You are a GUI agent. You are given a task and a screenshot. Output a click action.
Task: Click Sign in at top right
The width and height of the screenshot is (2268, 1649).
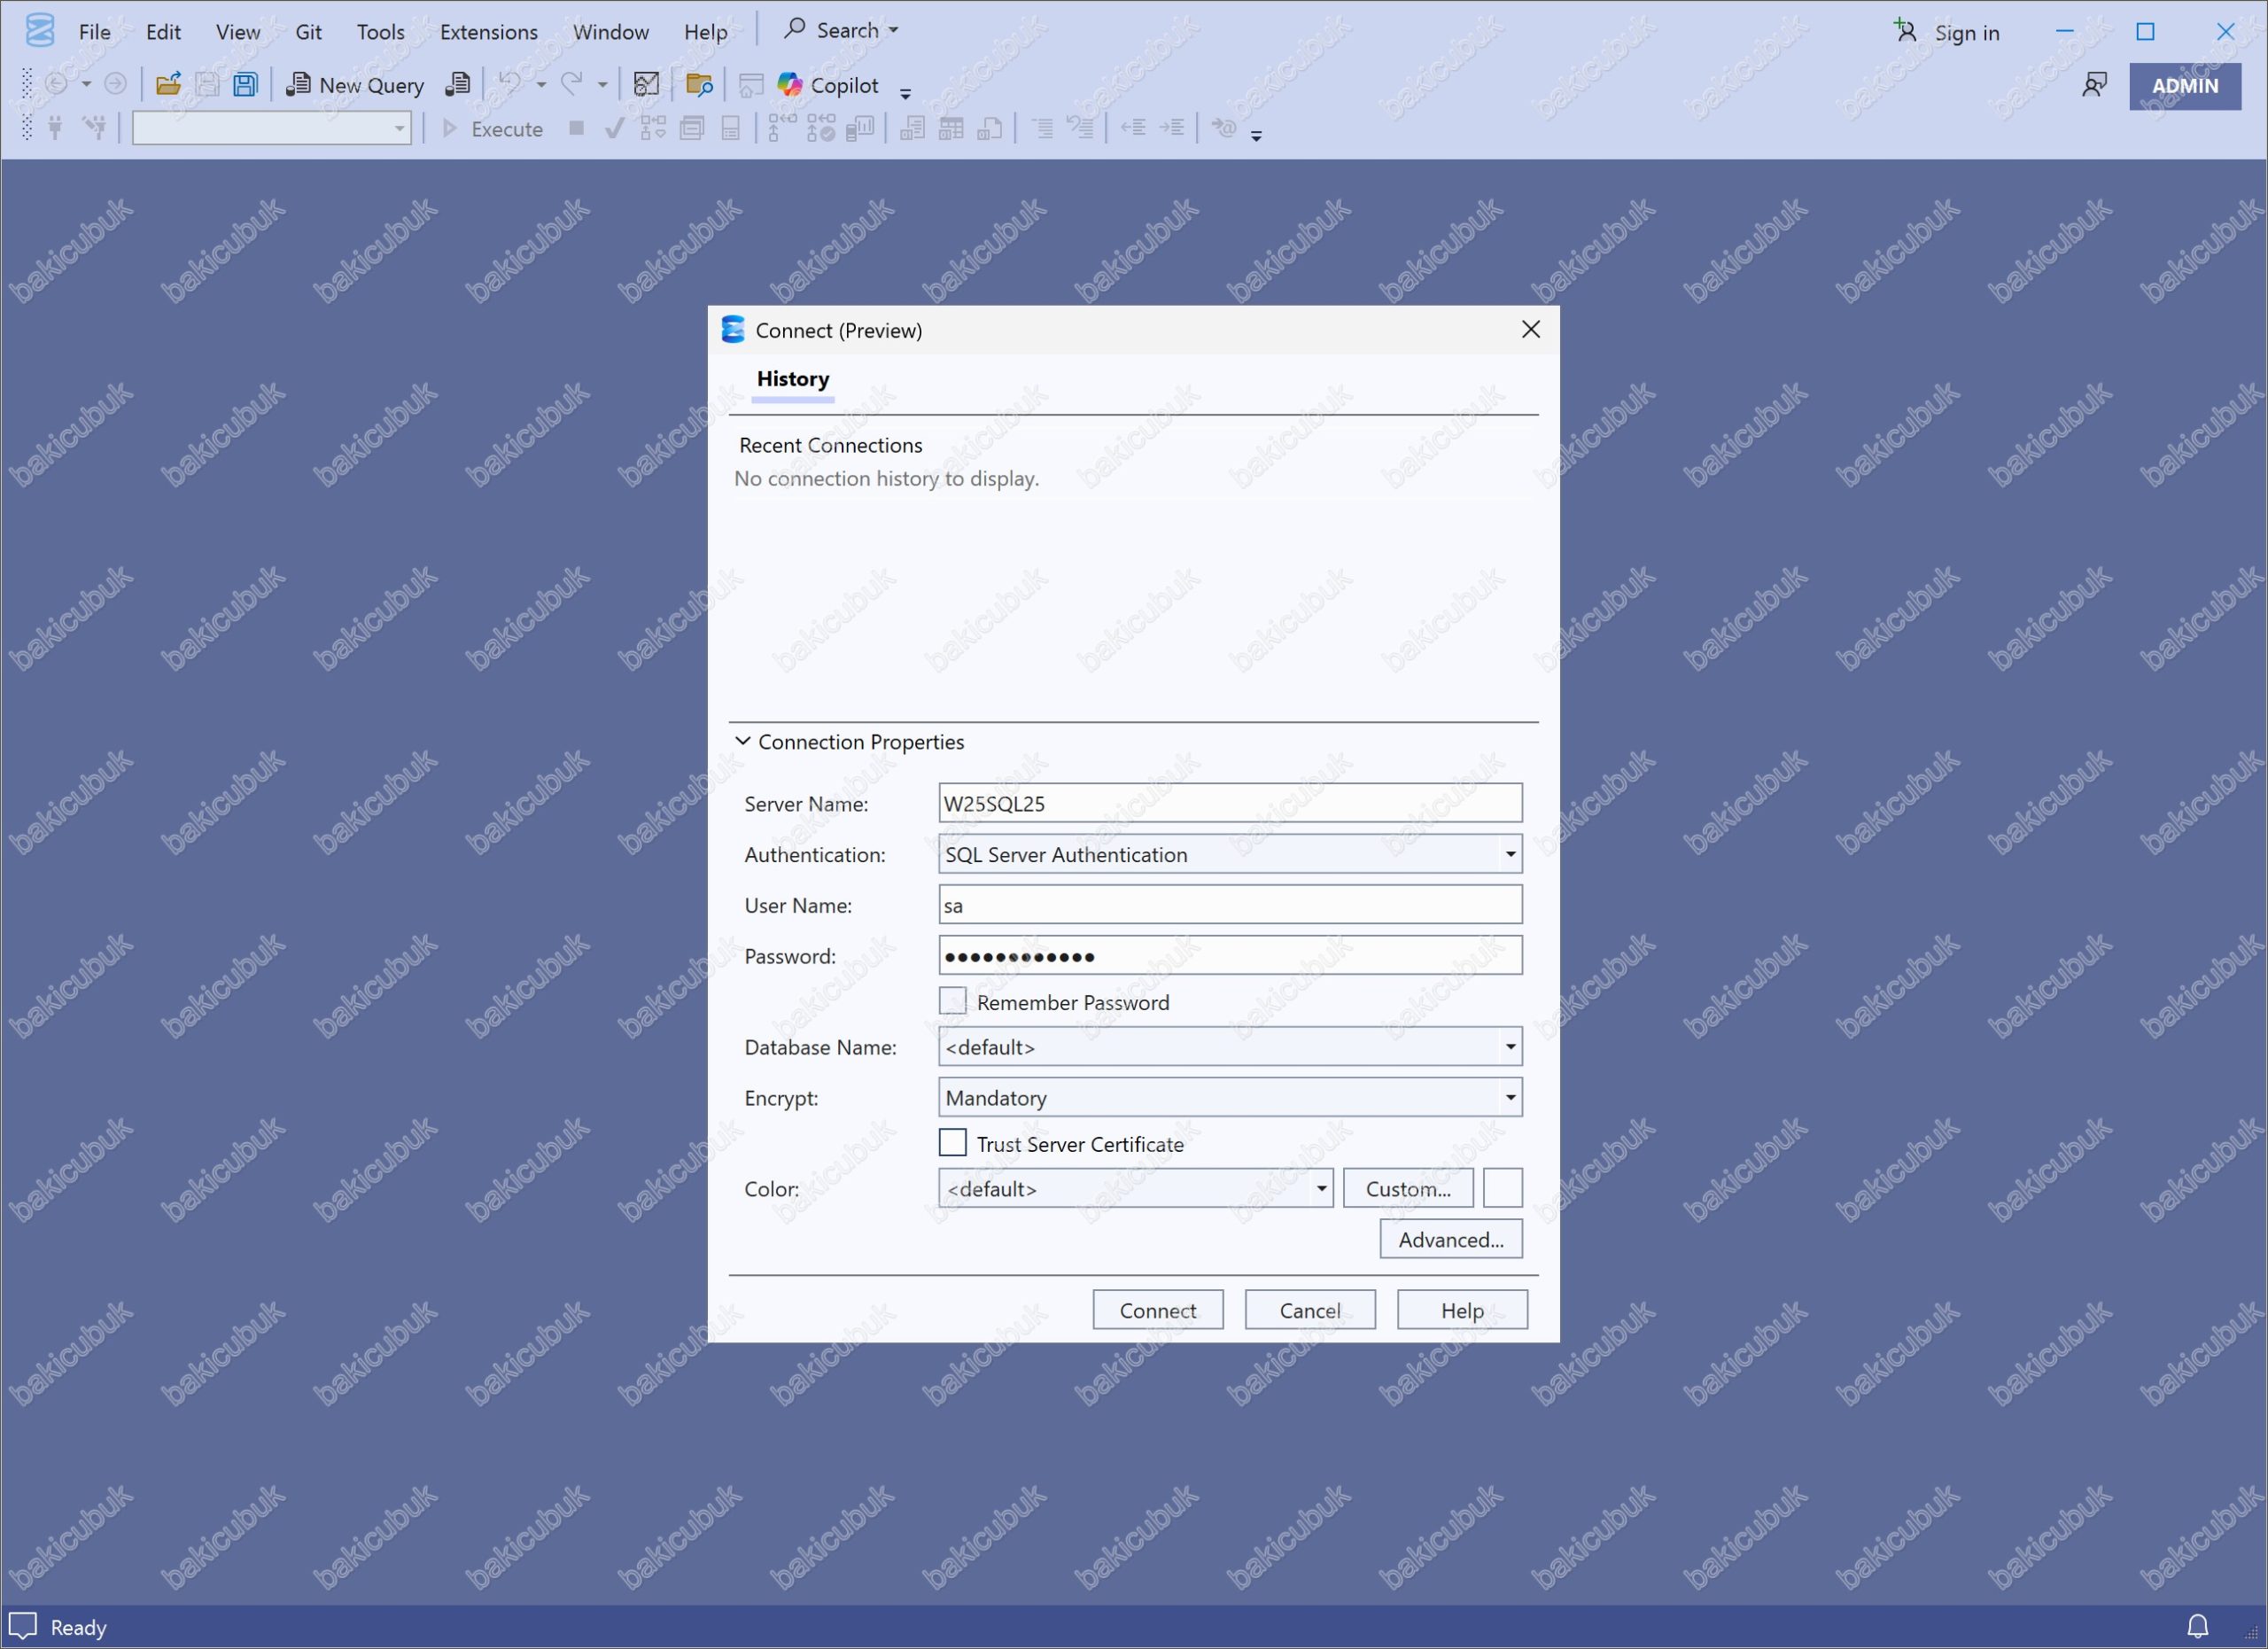1946,32
